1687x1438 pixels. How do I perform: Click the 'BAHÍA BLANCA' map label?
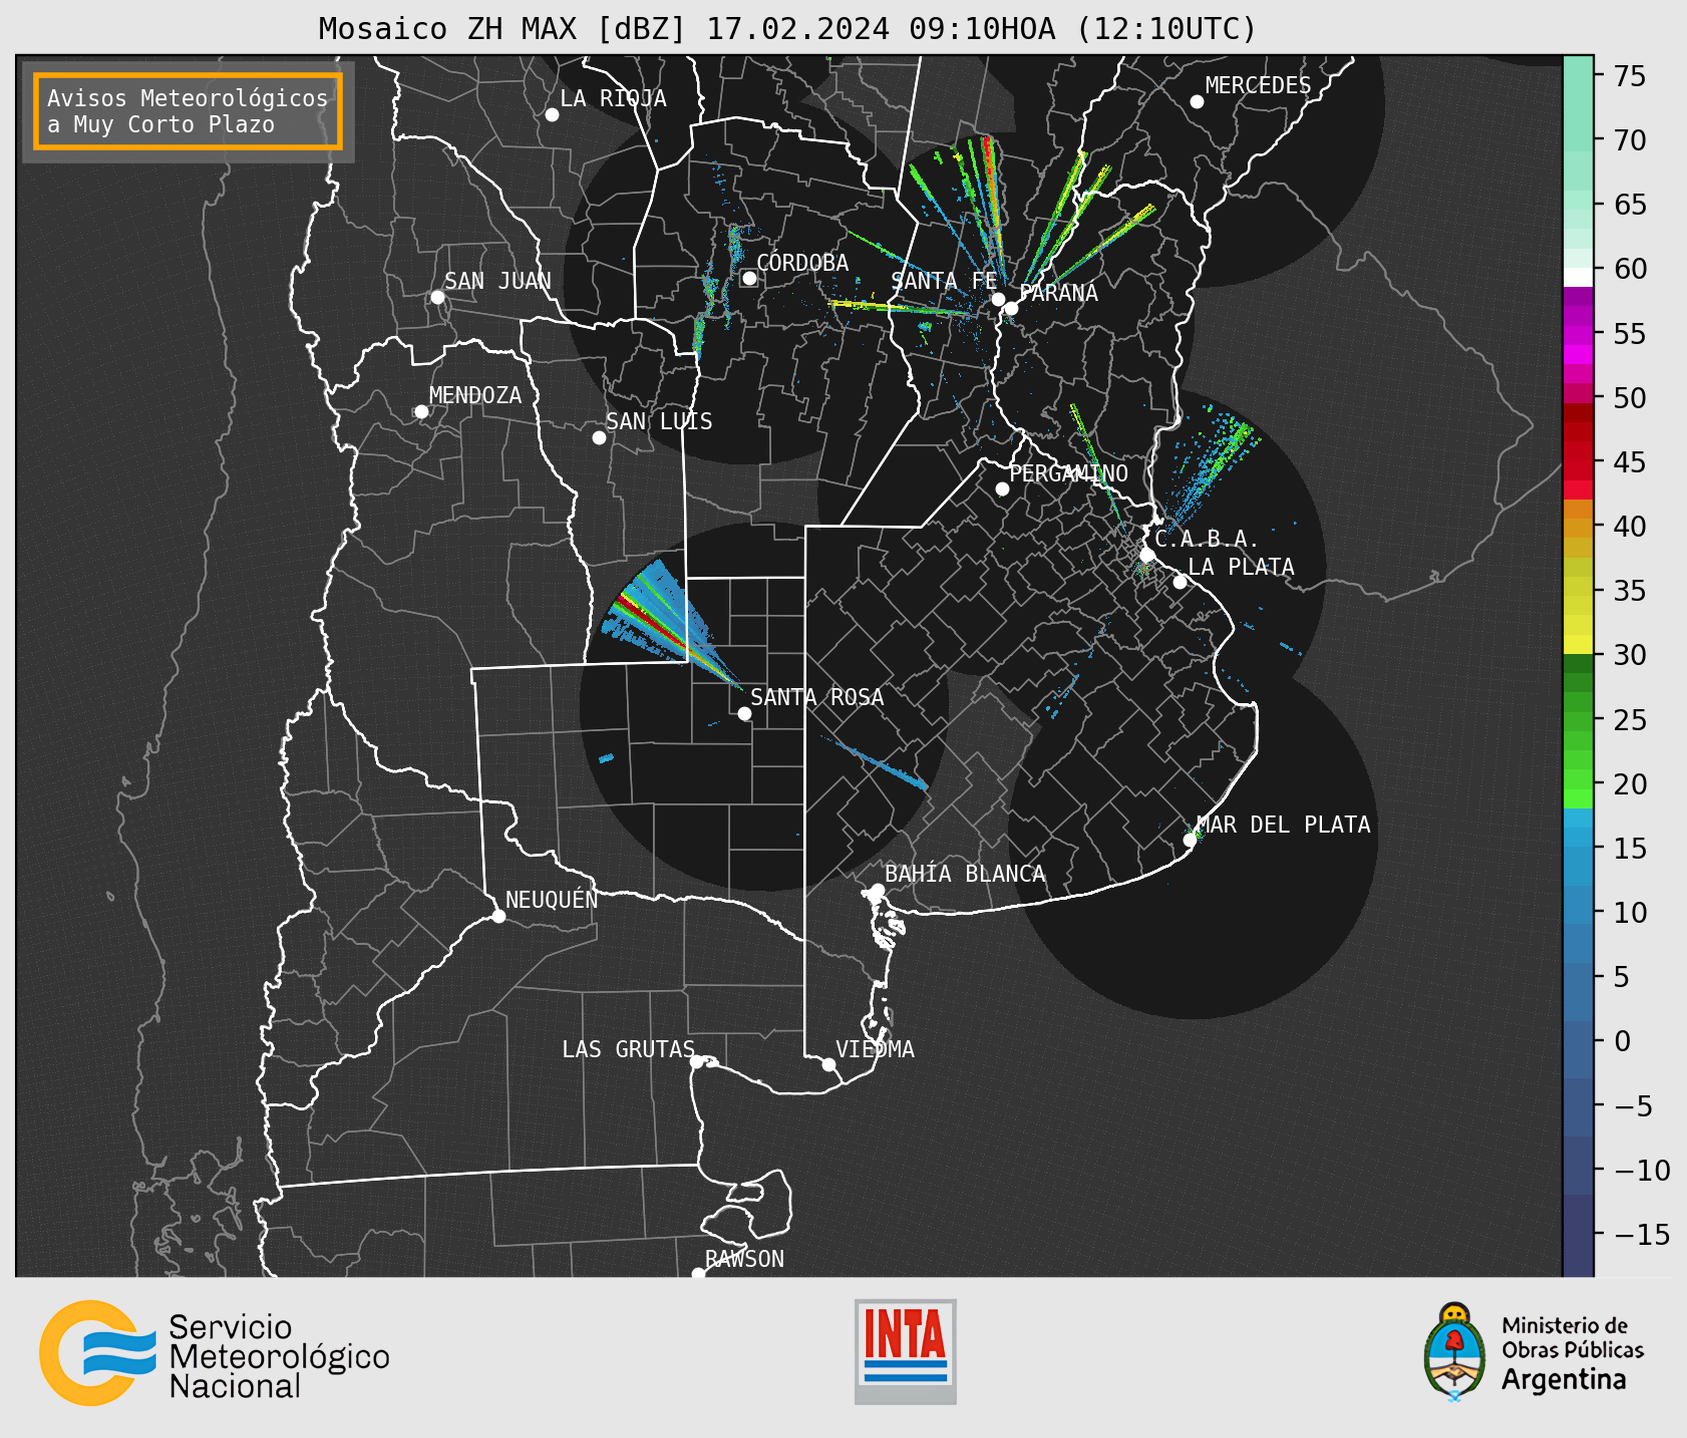(965, 874)
